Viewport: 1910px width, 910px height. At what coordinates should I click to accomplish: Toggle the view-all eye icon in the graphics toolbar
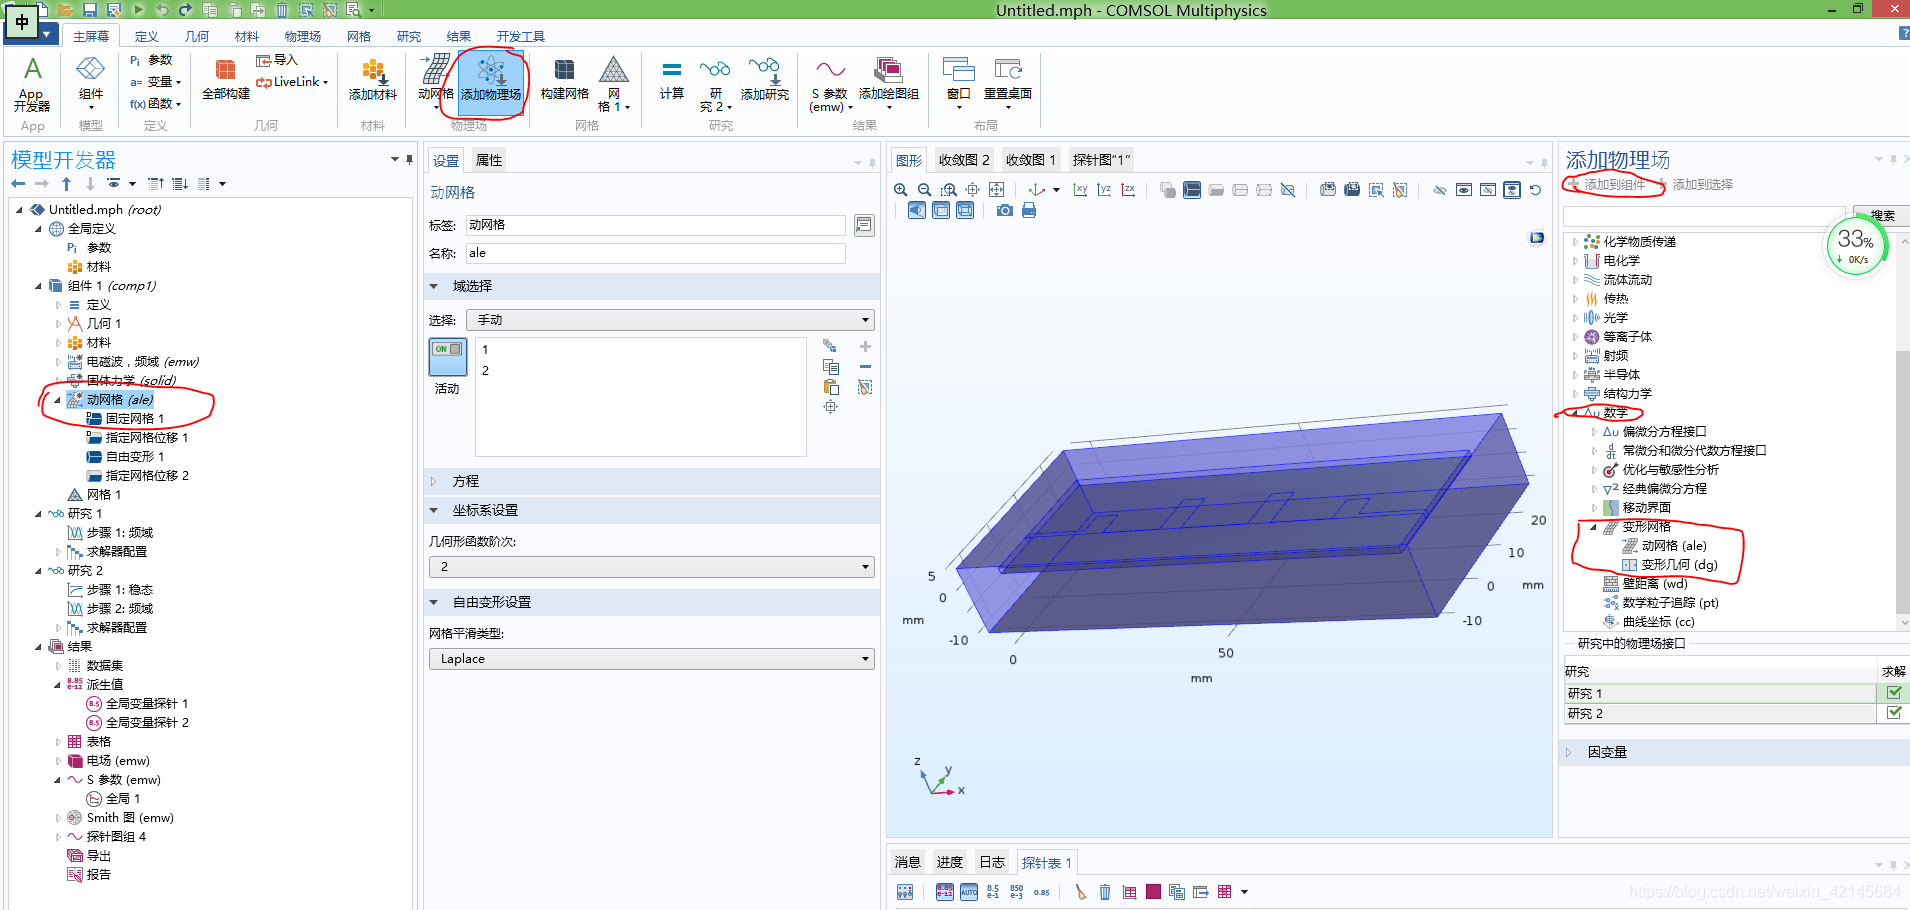(x=1512, y=190)
